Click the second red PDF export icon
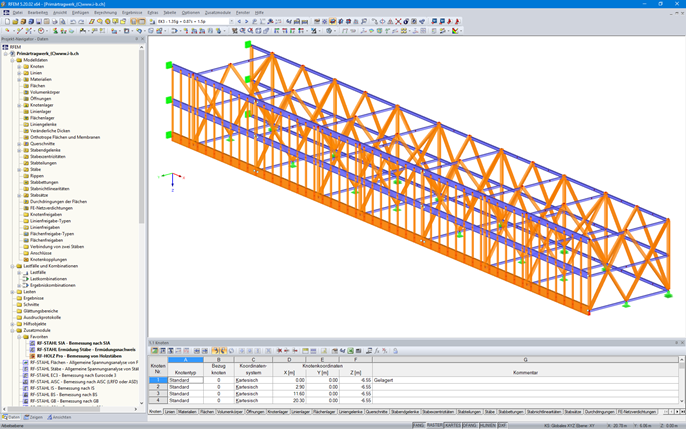Screen dimensions: 686x429 (x=457, y=21)
